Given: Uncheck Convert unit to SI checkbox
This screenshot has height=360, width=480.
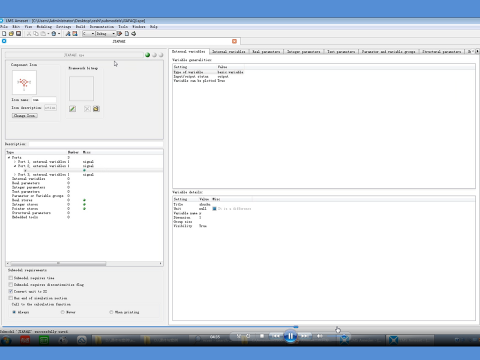Looking at the screenshot, I should (x=11, y=291).
